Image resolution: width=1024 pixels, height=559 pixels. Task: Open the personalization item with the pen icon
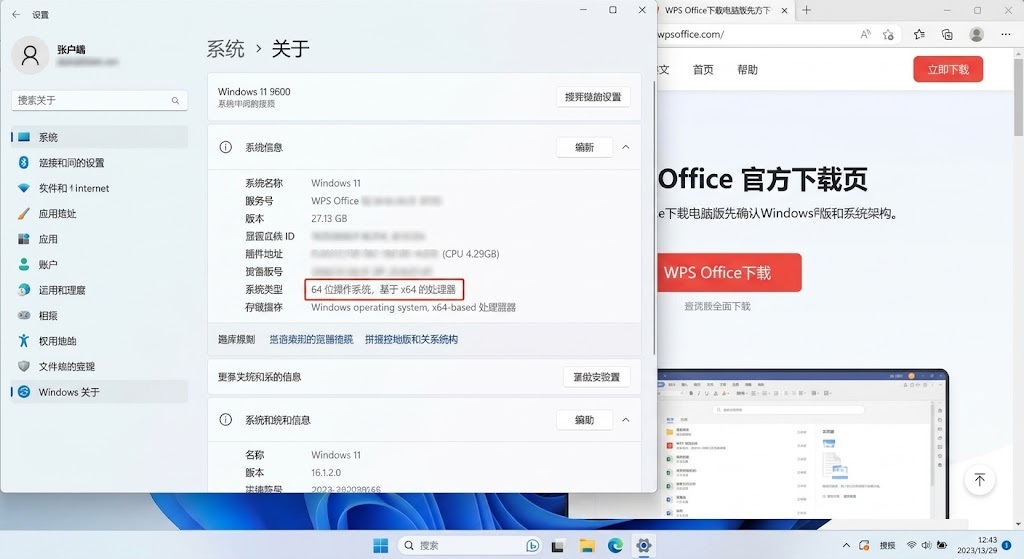coord(99,214)
